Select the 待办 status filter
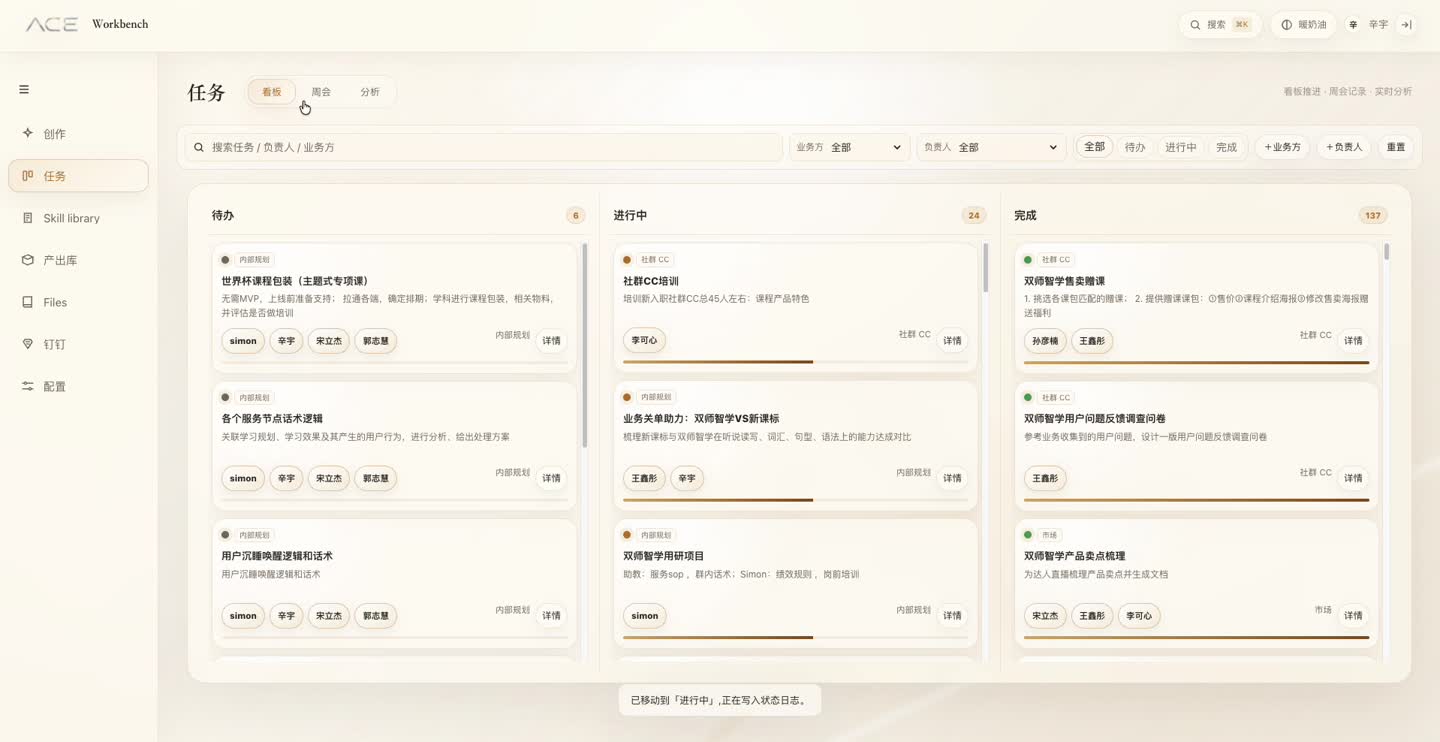Screen dimensions: 1440x742 click(x=1135, y=147)
